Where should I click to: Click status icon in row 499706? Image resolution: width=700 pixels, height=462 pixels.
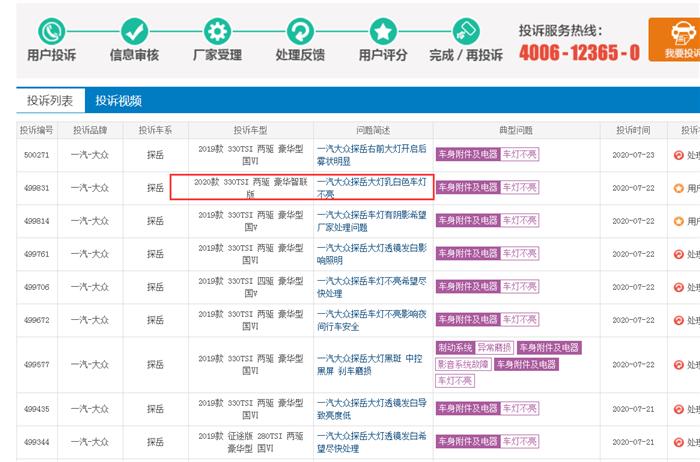click(679, 287)
